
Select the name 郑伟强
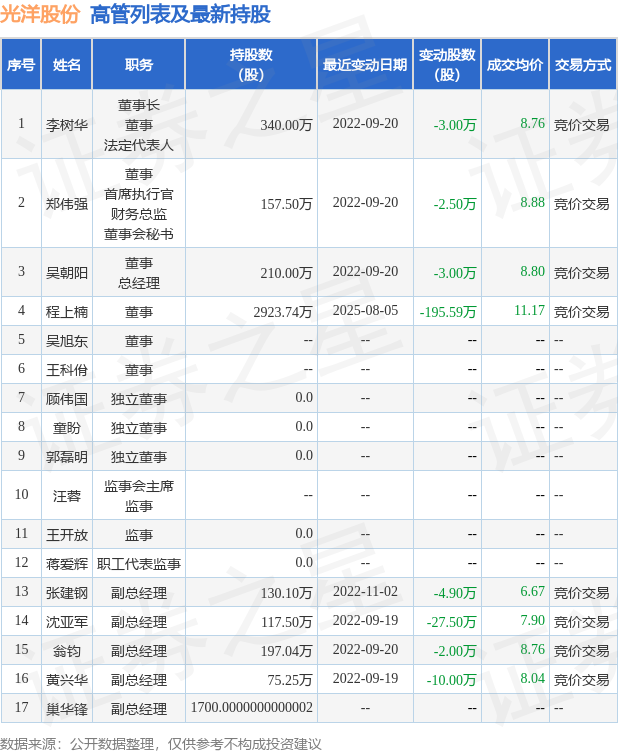(x=67, y=204)
